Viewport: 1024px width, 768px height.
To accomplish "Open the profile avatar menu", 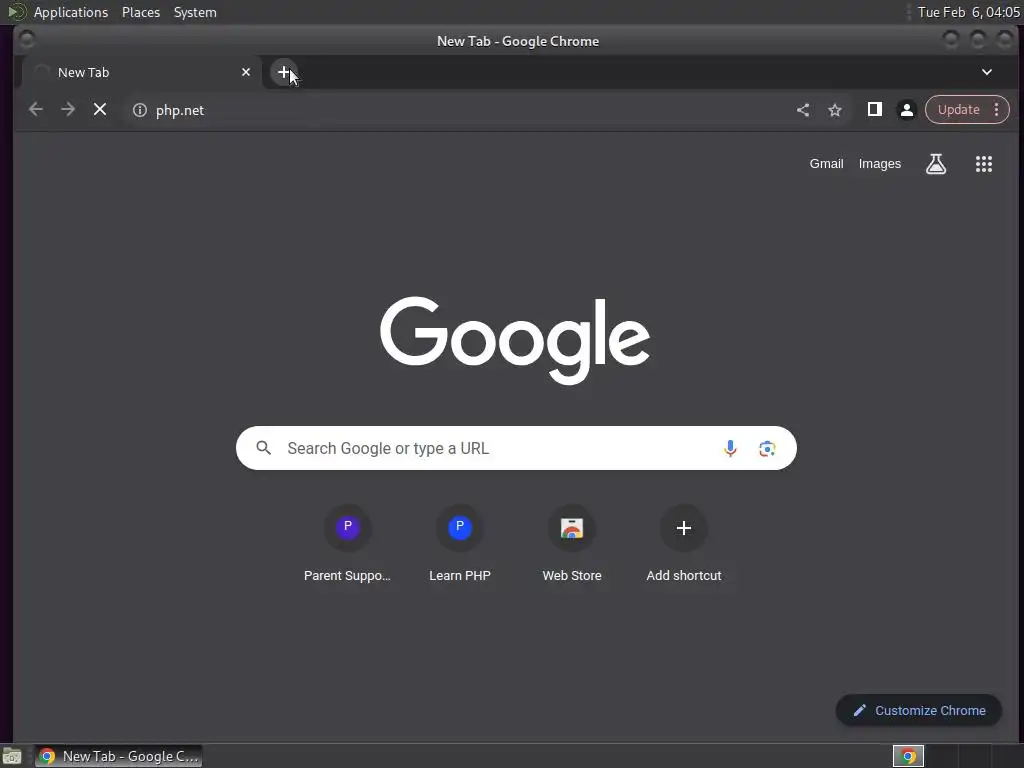I will [906, 110].
